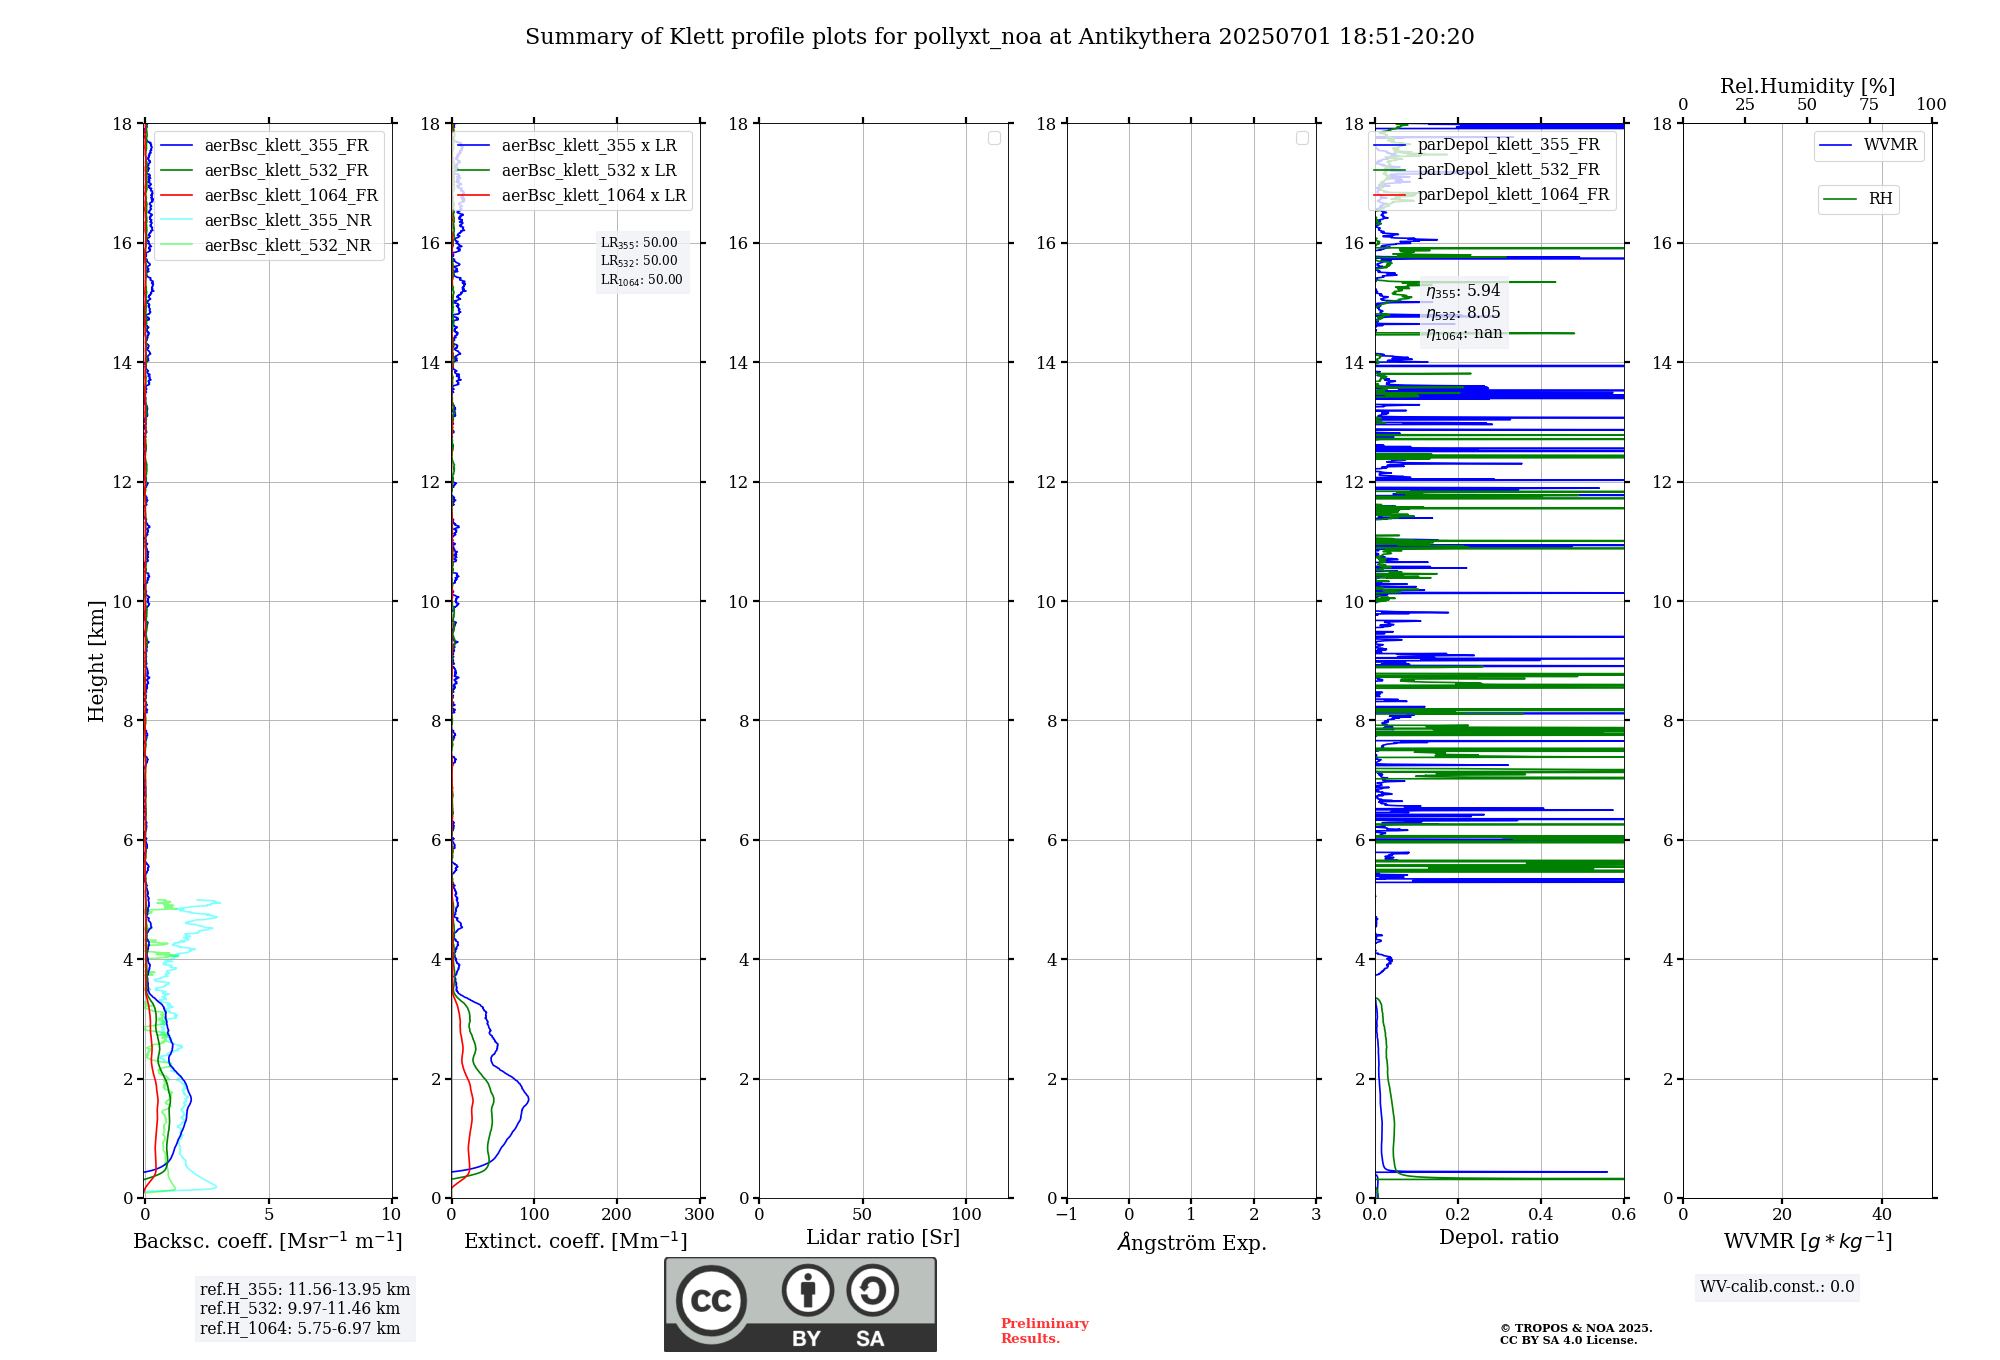This screenshot has height=1360, width=2000.
Task: Click the Creative Commons CC circle icon
Action: (x=711, y=1300)
